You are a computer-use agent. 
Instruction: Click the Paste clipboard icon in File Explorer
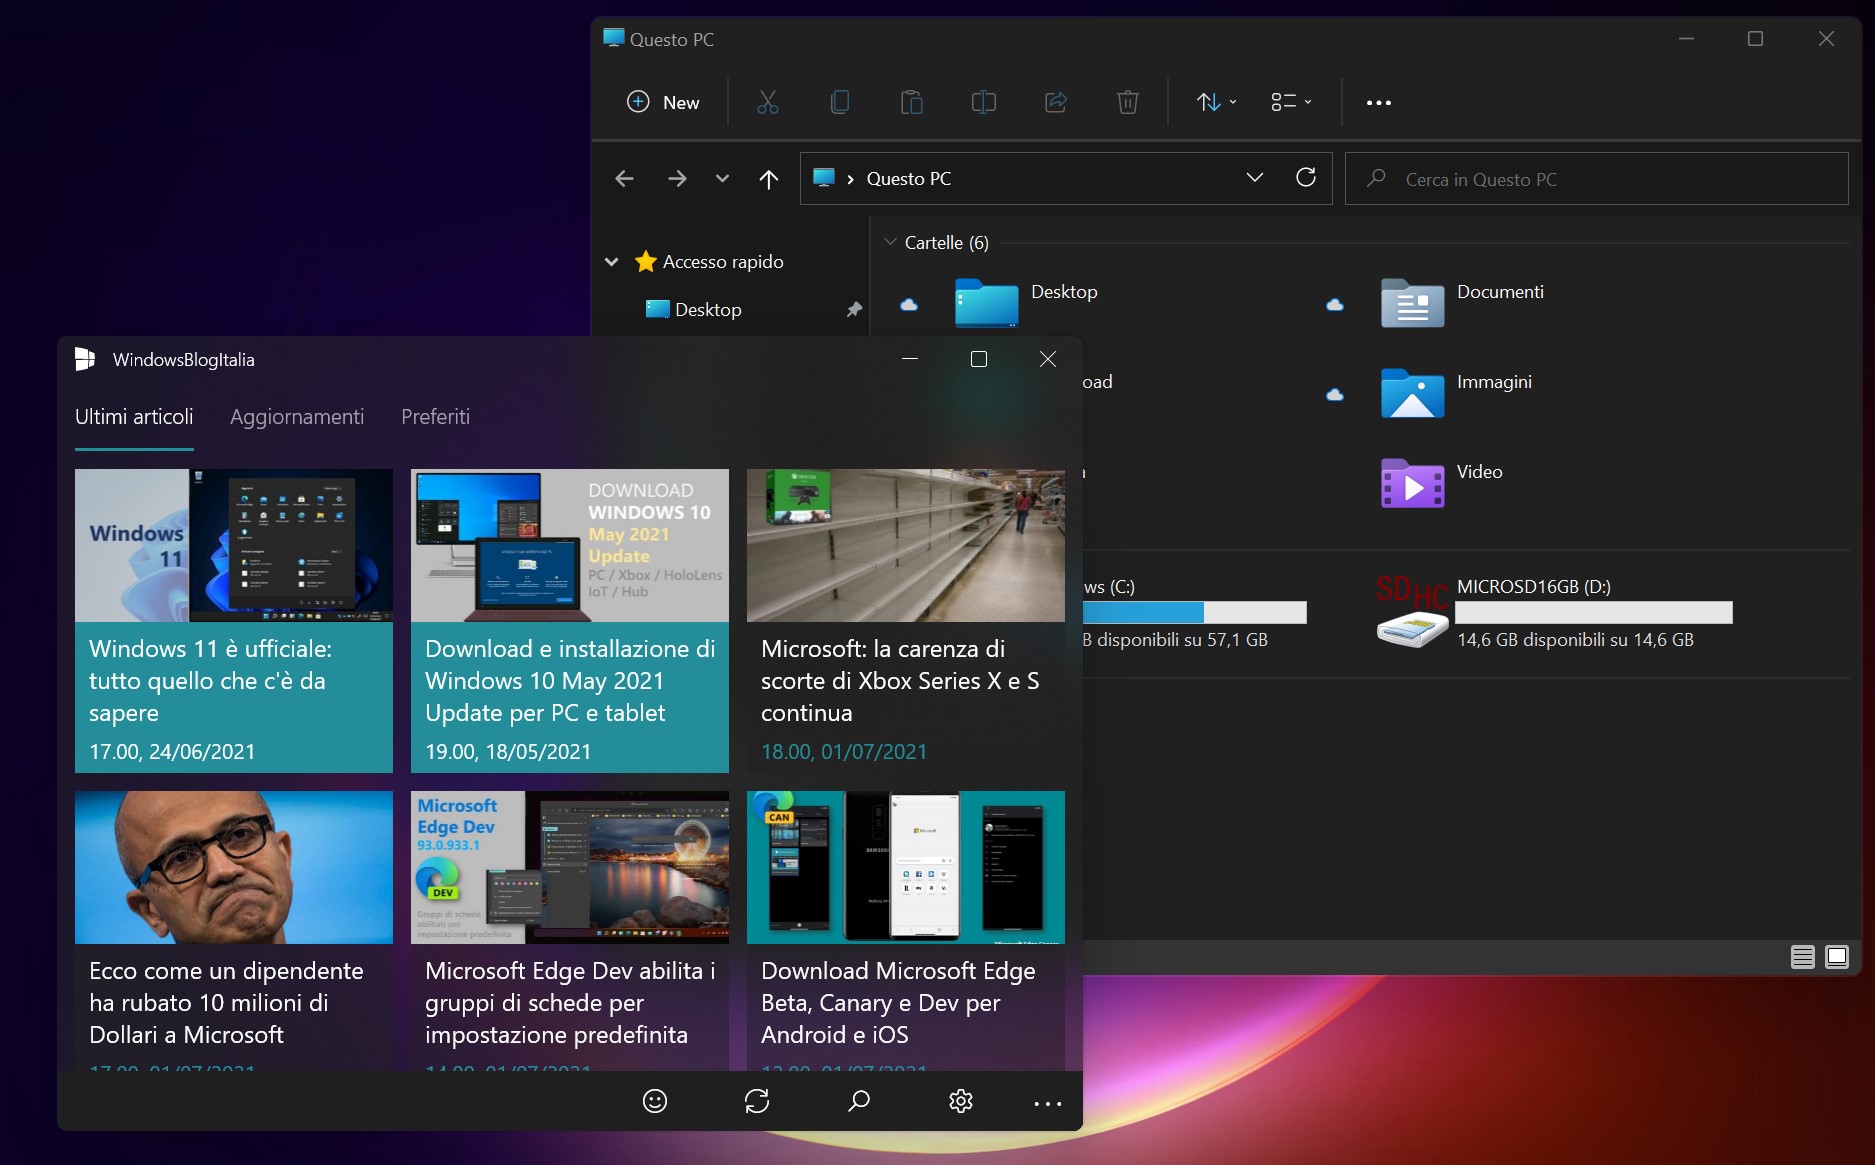911,102
